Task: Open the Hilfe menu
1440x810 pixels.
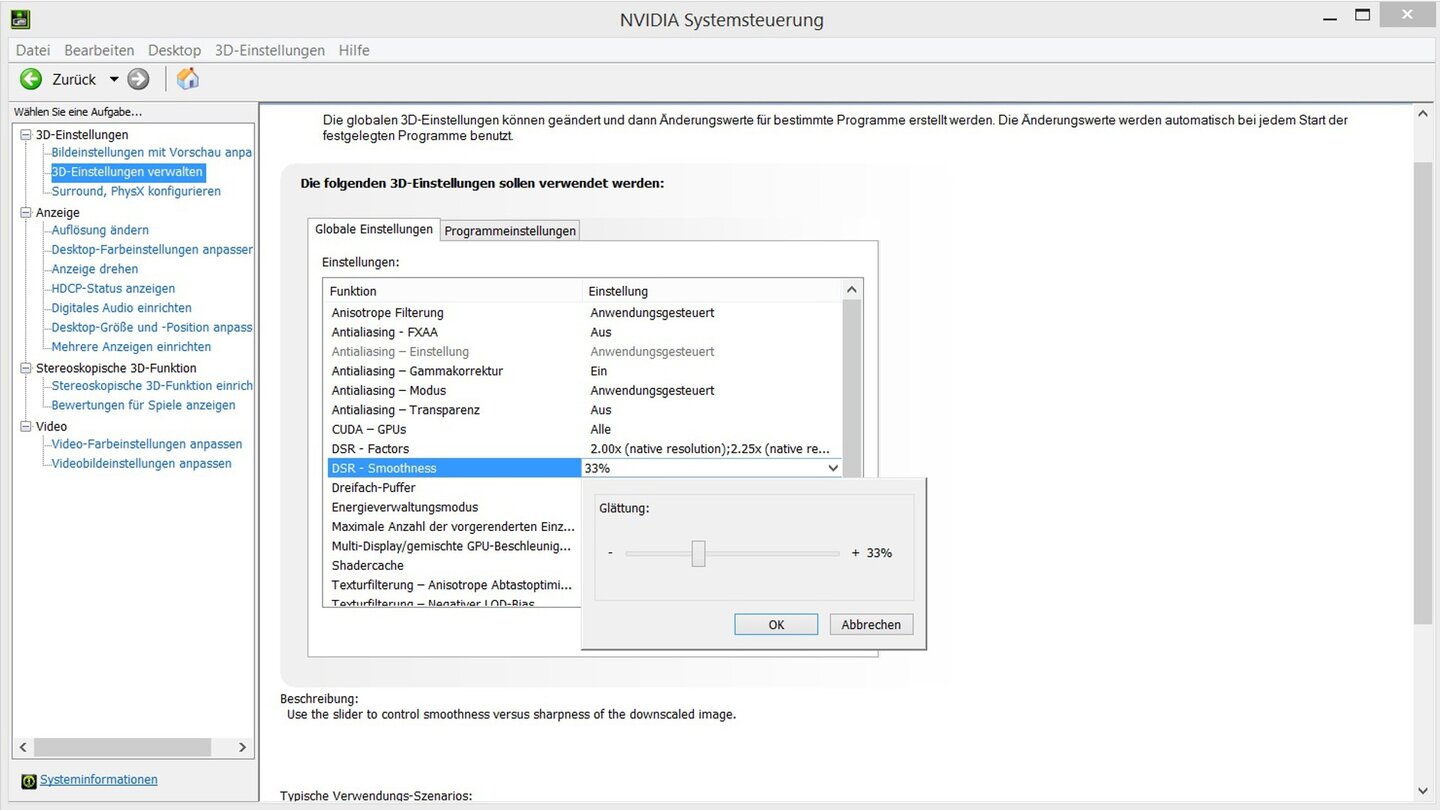Action: pyautogui.click(x=354, y=50)
